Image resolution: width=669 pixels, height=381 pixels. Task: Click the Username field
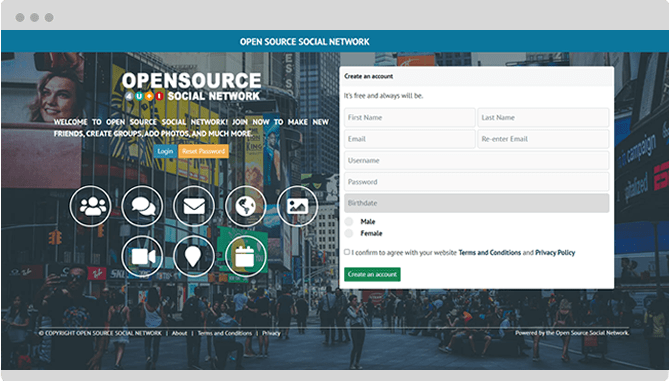pyautogui.click(x=477, y=160)
